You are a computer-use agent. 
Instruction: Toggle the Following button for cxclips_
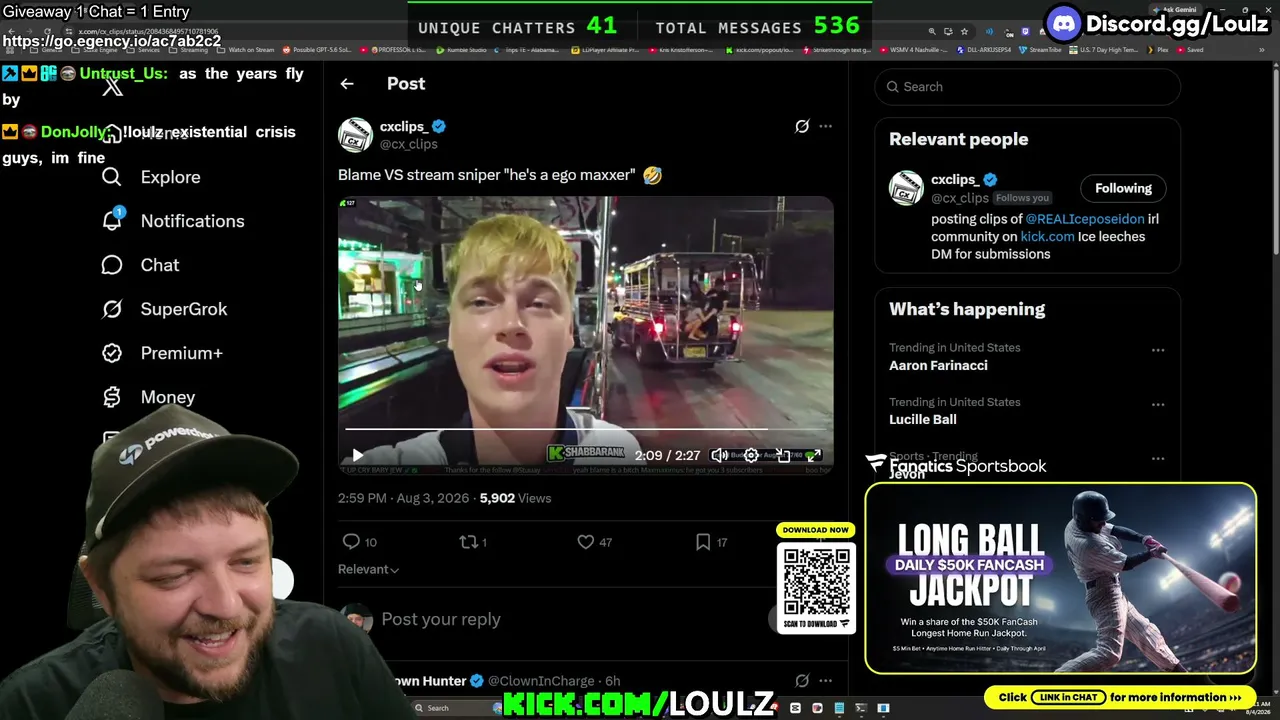(1123, 188)
